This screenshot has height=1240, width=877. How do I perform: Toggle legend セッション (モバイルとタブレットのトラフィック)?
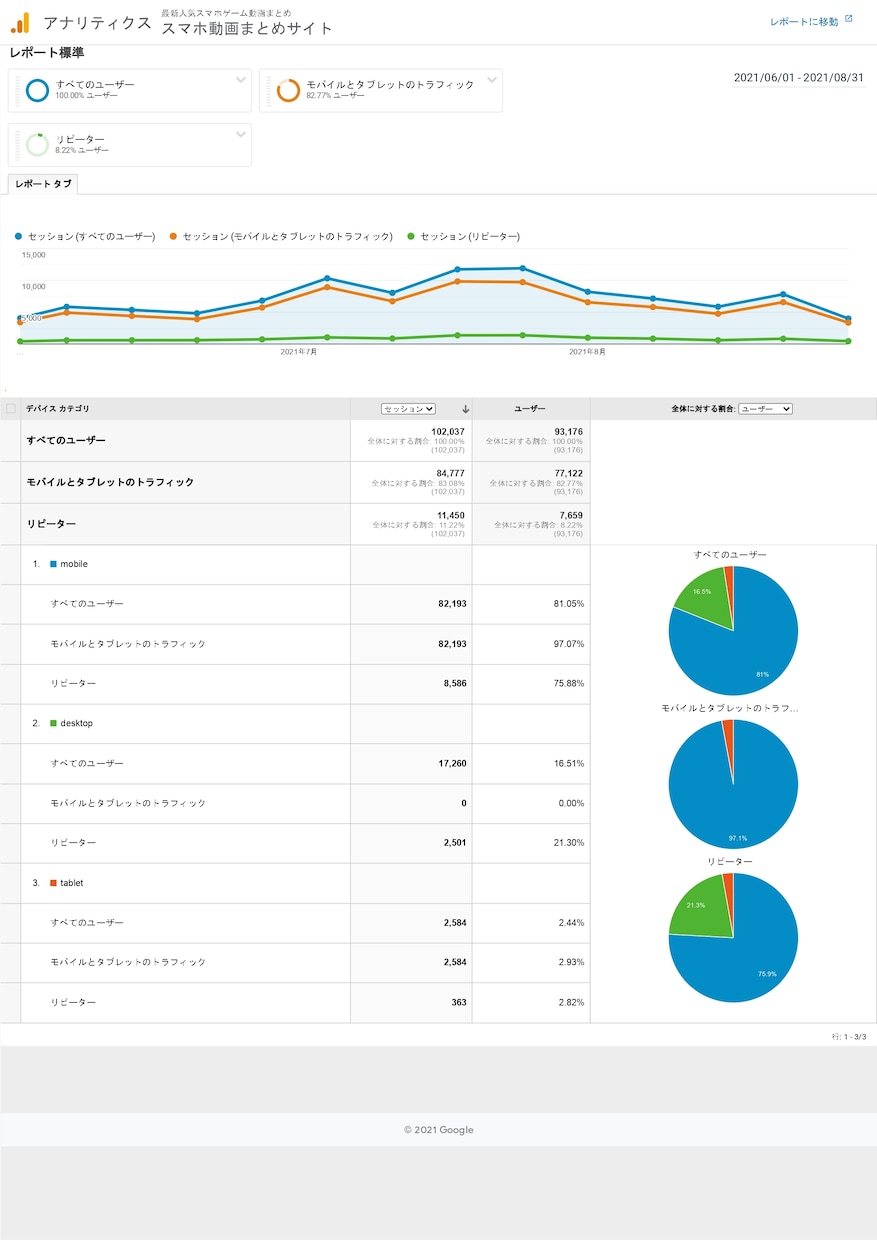(281, 237)
